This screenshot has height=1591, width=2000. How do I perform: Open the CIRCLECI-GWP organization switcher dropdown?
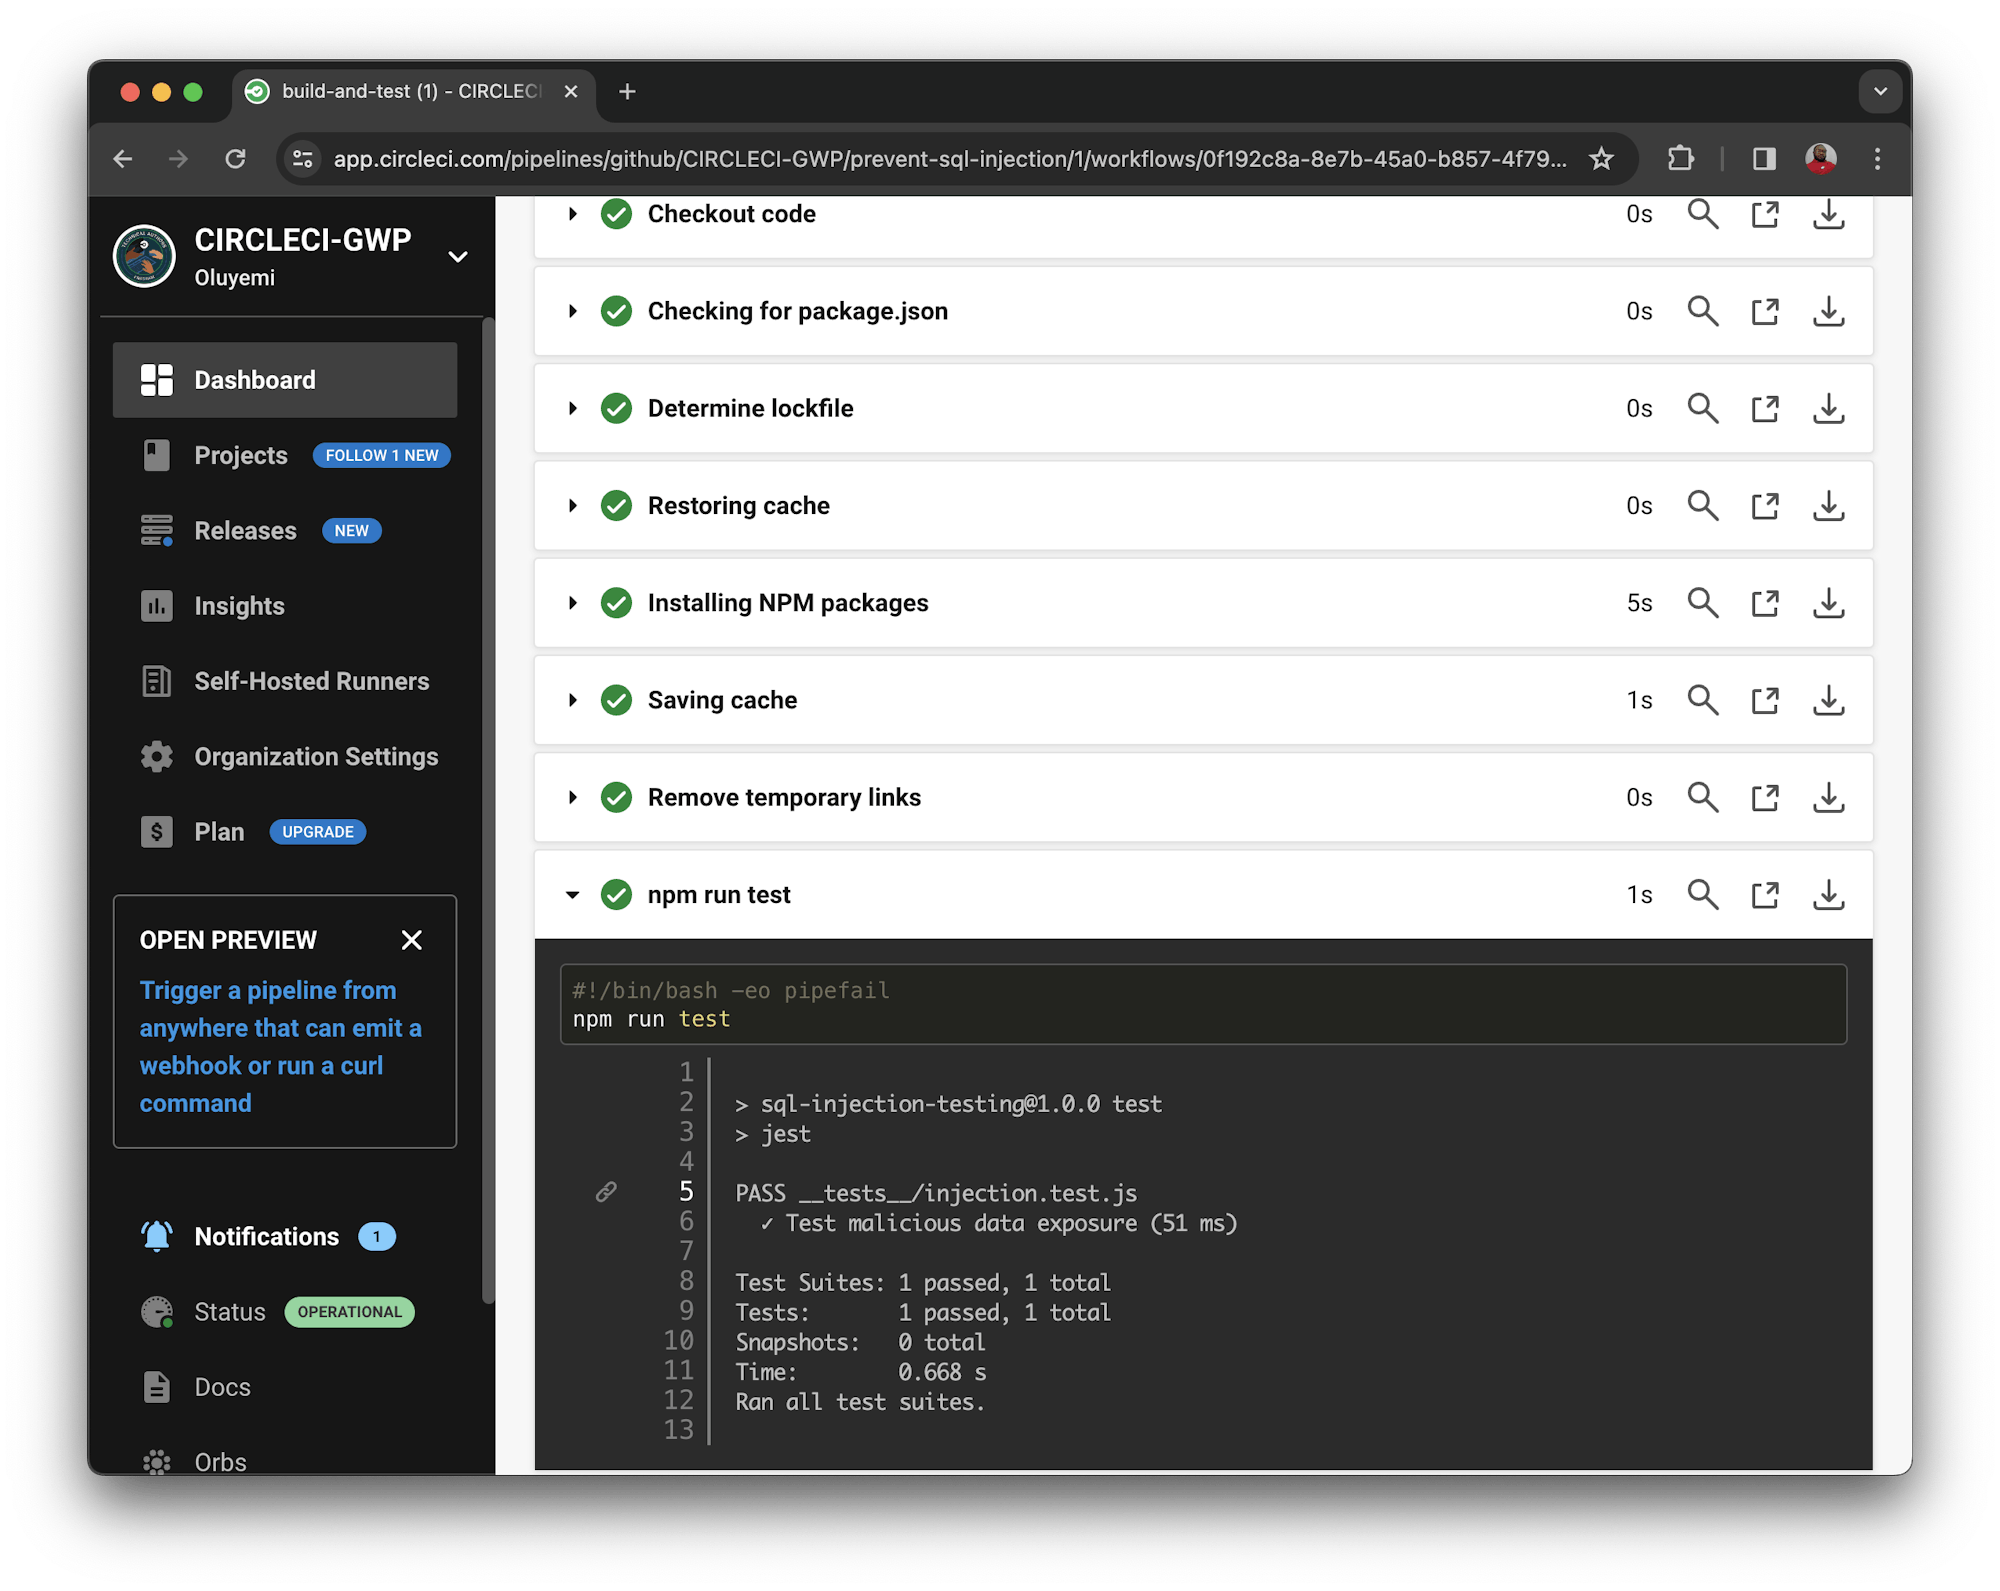coord(458,257)
